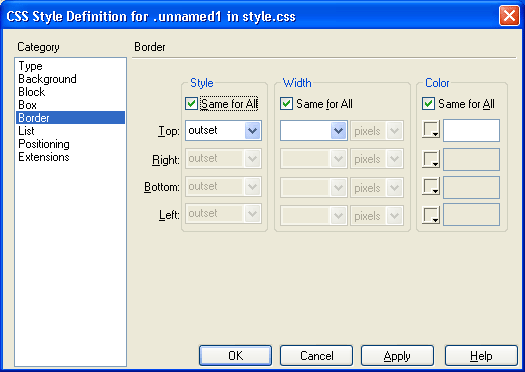Open the Left border color picker swatch

click(x=431, y=215)
